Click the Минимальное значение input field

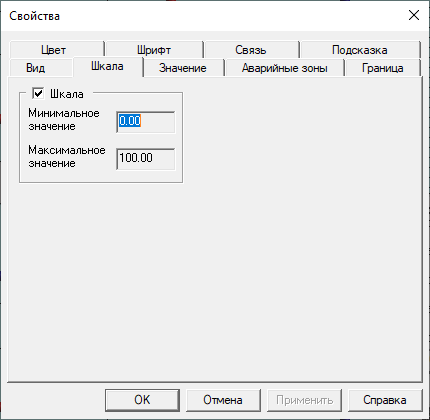point(146,122)
